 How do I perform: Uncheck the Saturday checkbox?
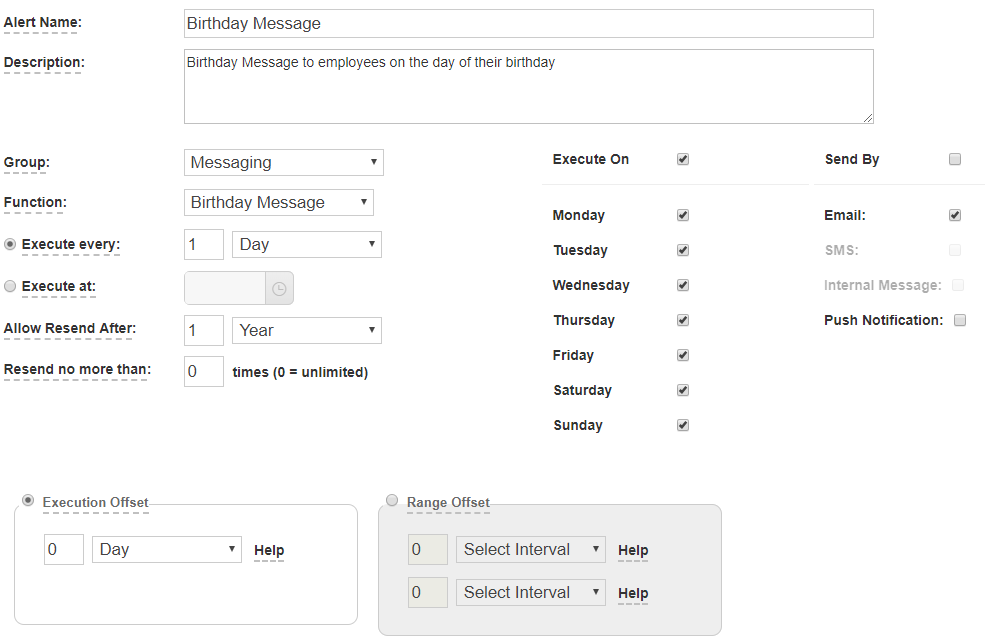(x=683, y=390)
